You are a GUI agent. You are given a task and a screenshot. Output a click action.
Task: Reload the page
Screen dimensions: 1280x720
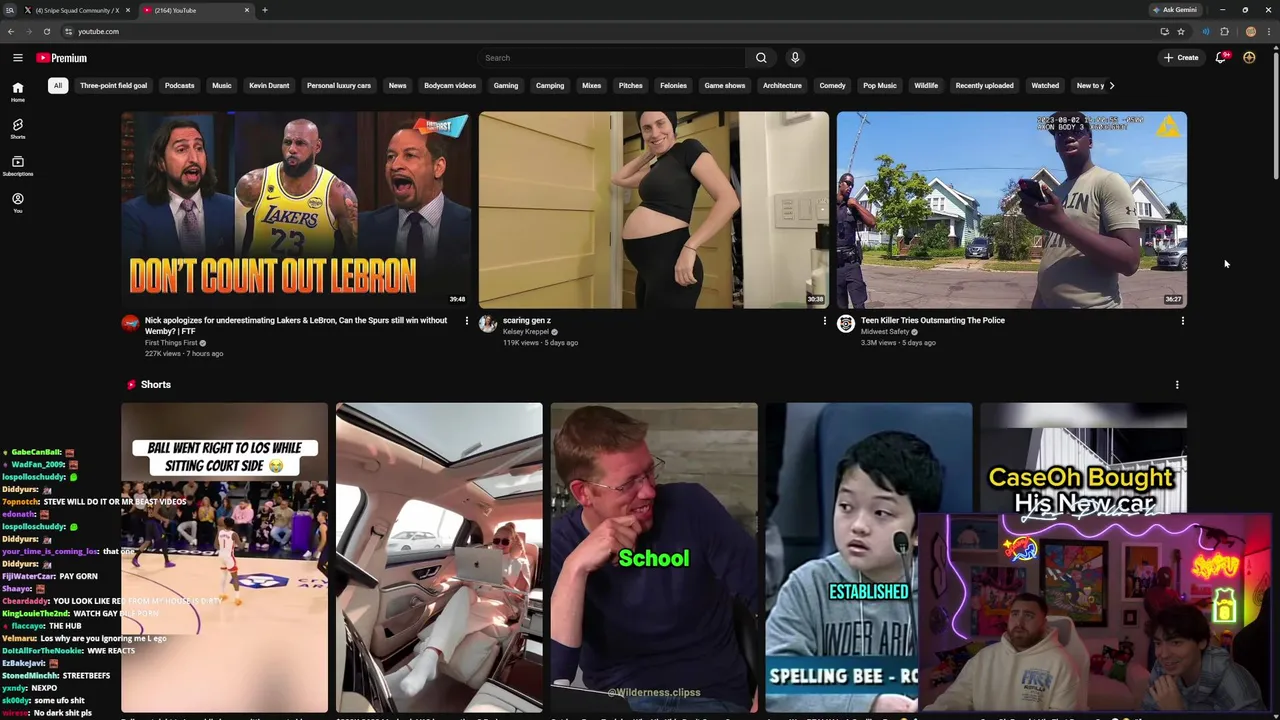click(46, 32)
